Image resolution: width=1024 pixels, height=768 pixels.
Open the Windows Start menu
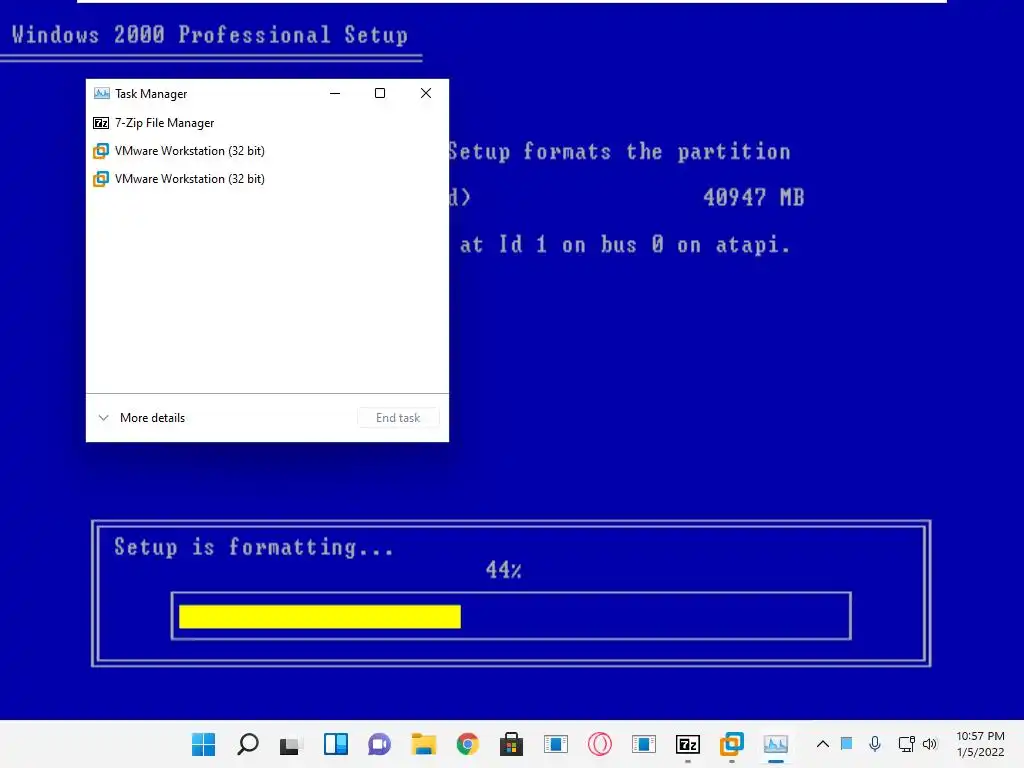tap(203, 744)
